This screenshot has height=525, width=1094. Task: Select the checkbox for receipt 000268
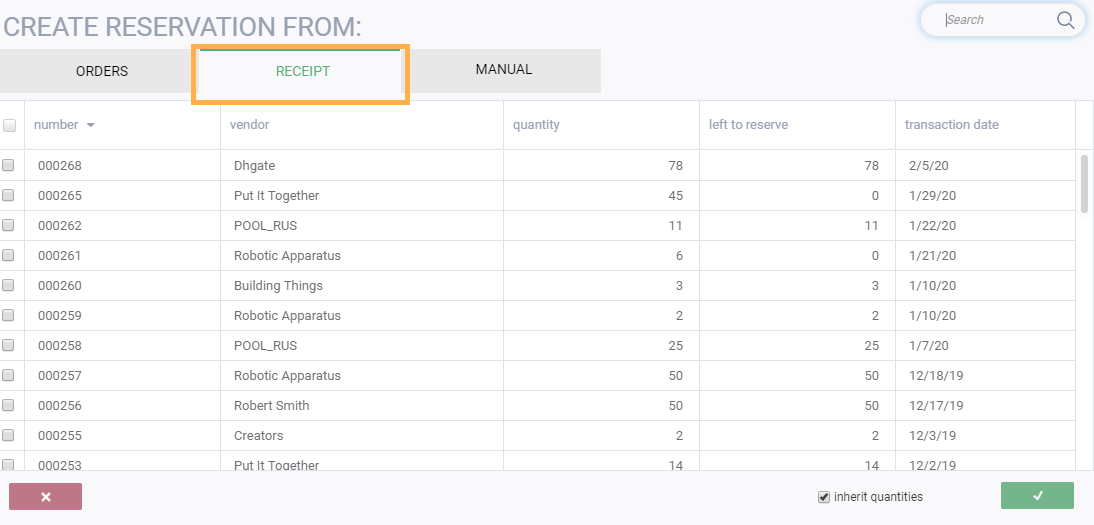(x=8, y=165)
